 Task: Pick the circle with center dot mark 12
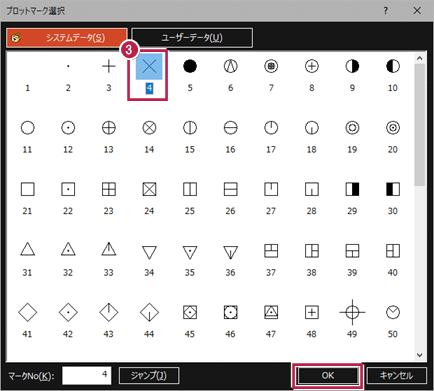[x=68, y=128]
